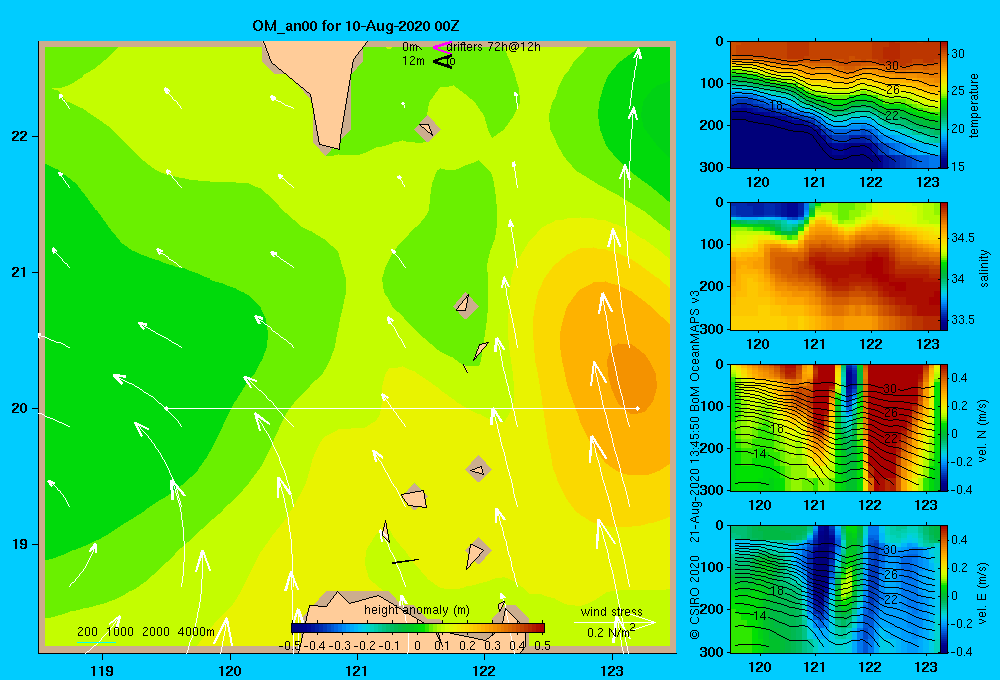1000x680 pixels.
Task: Click the '0.2 N/m' wind stress scale value
Action: [610, 632]
